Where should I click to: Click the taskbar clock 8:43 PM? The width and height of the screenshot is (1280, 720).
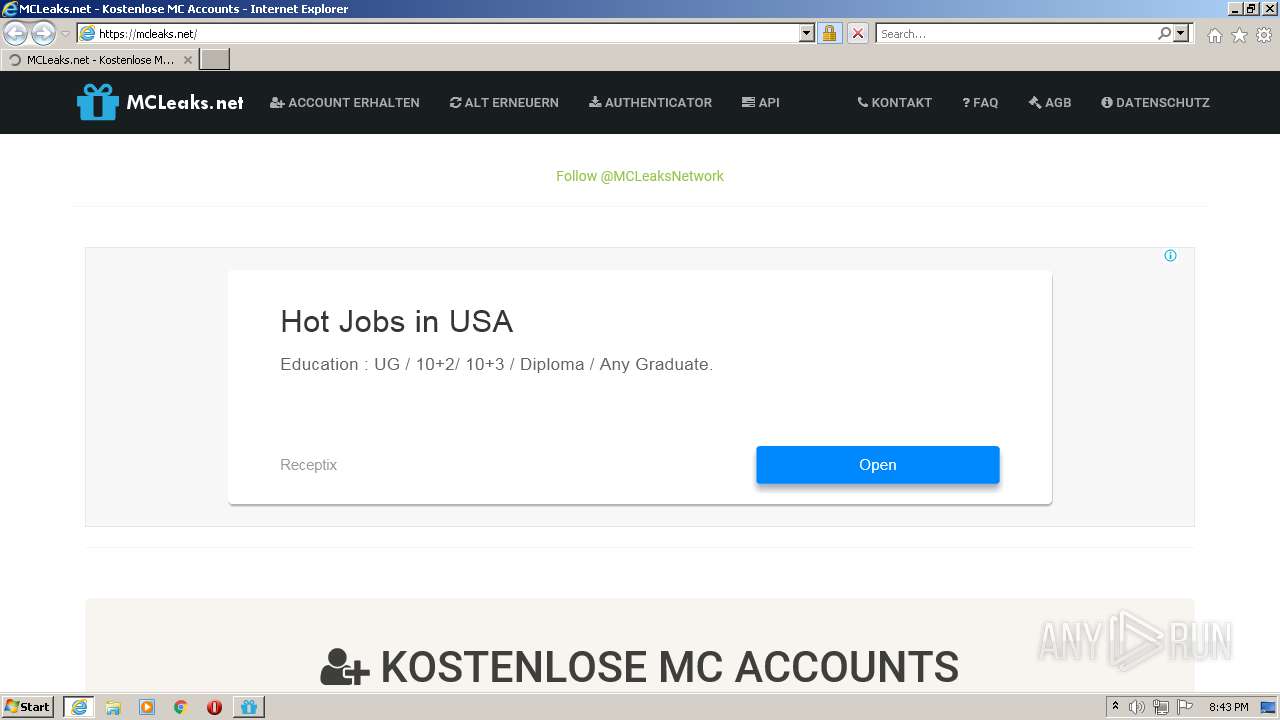[x=1228, y=707]
